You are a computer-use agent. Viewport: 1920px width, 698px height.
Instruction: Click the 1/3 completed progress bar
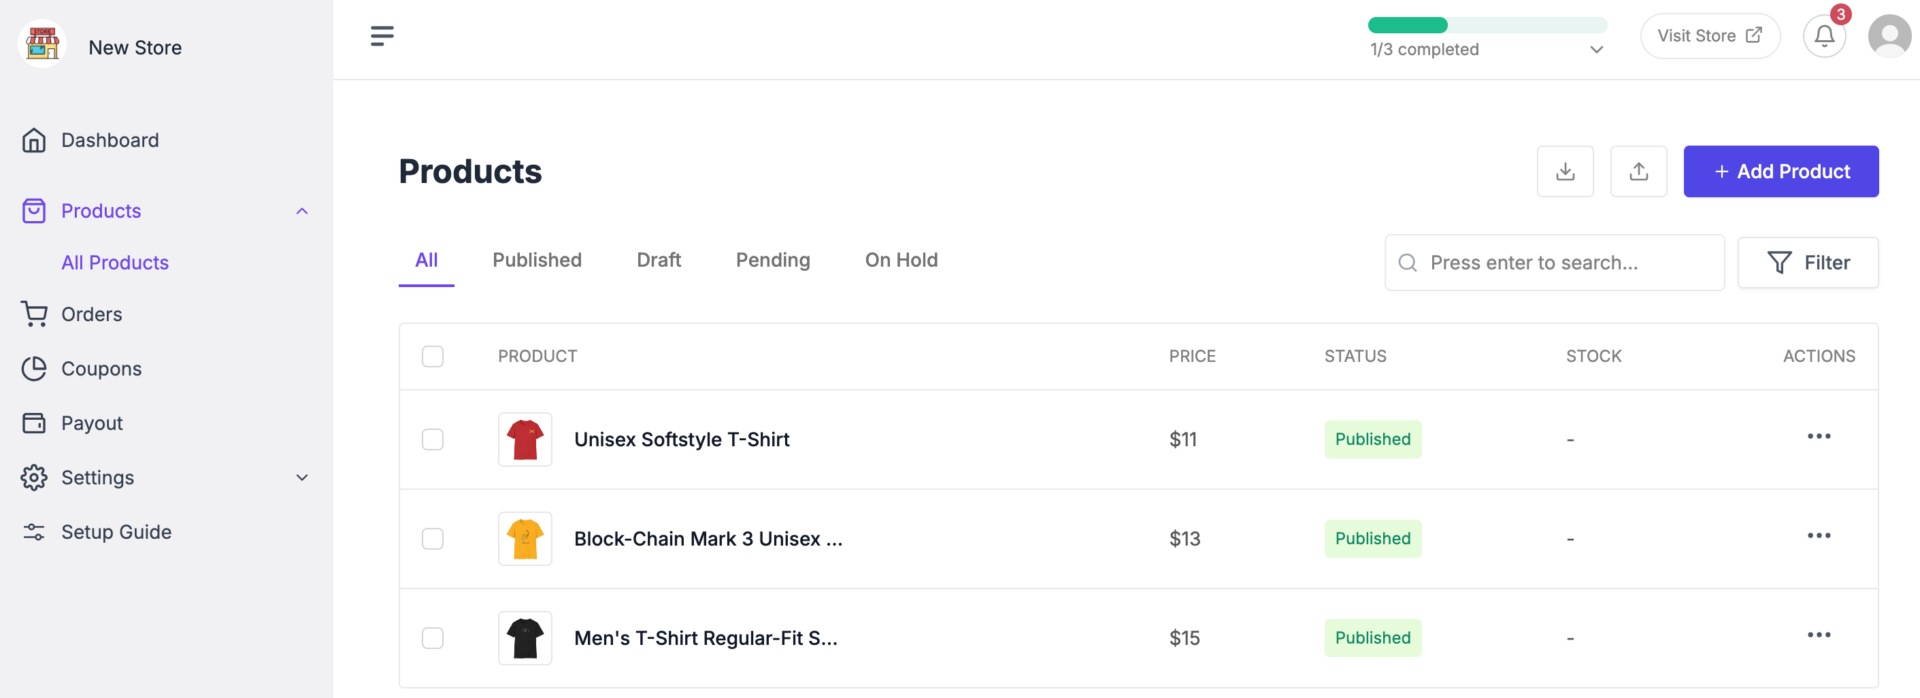click(x=1487, y=24)
